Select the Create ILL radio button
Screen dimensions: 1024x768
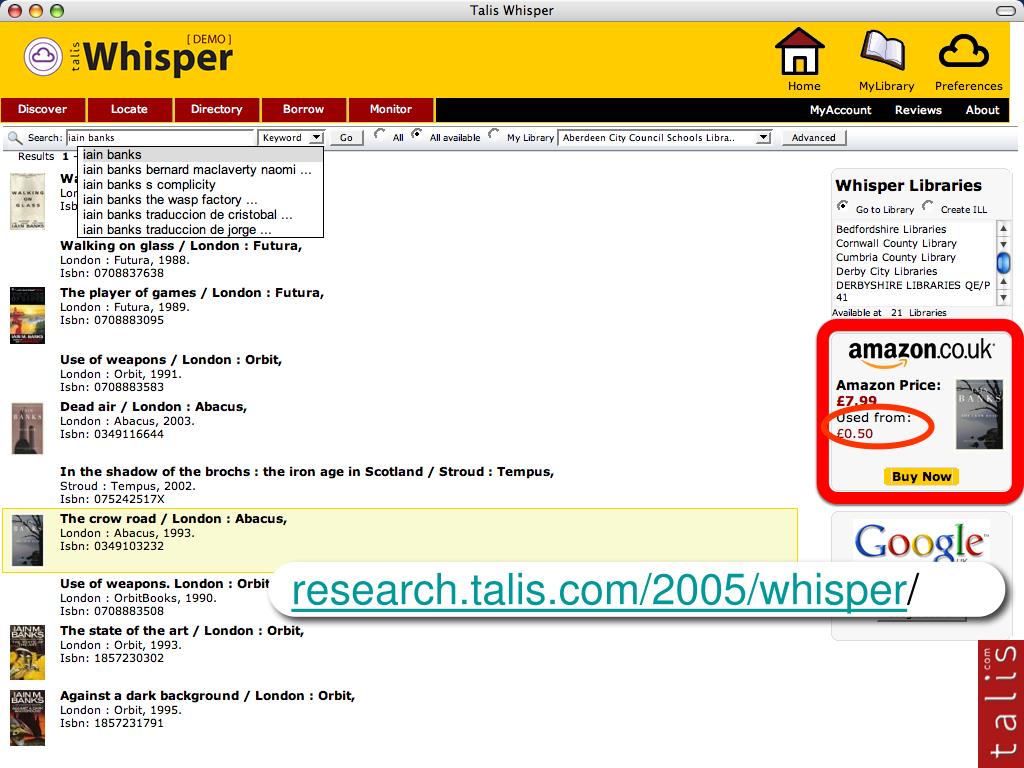(928, 206)
